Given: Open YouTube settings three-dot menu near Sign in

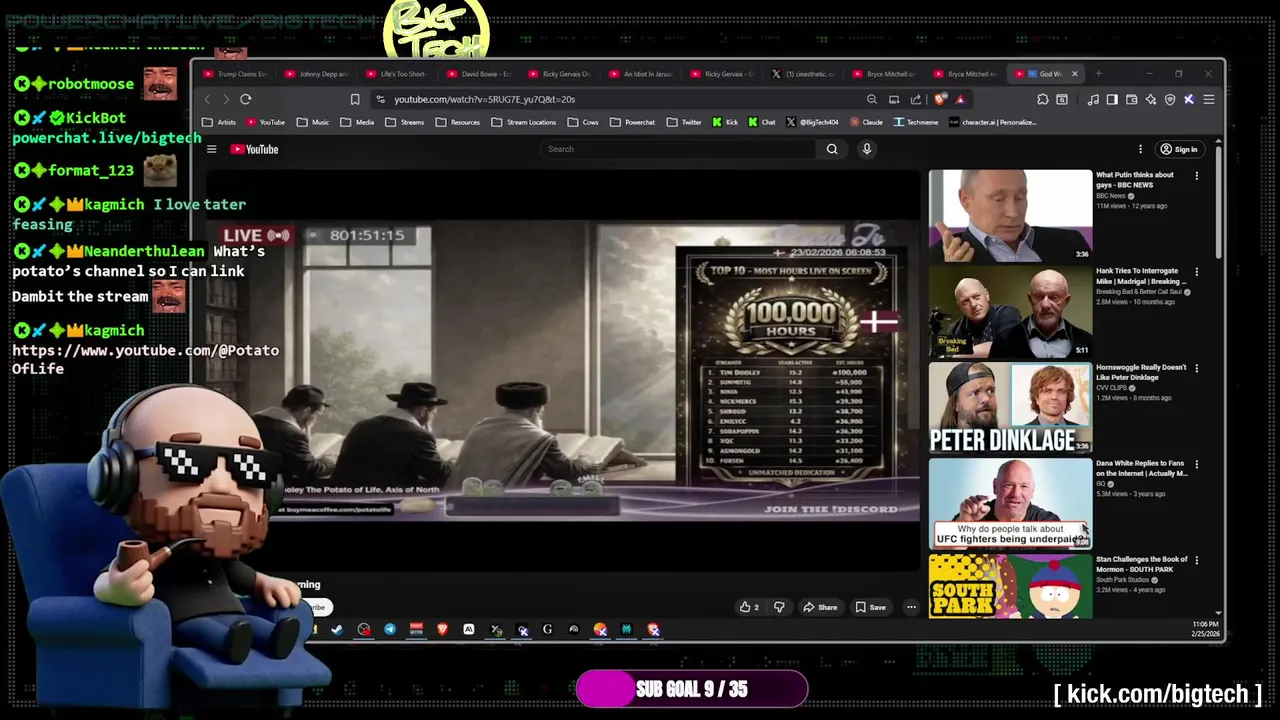Looking at the screenshot, I should click(x=1140, y=149).
